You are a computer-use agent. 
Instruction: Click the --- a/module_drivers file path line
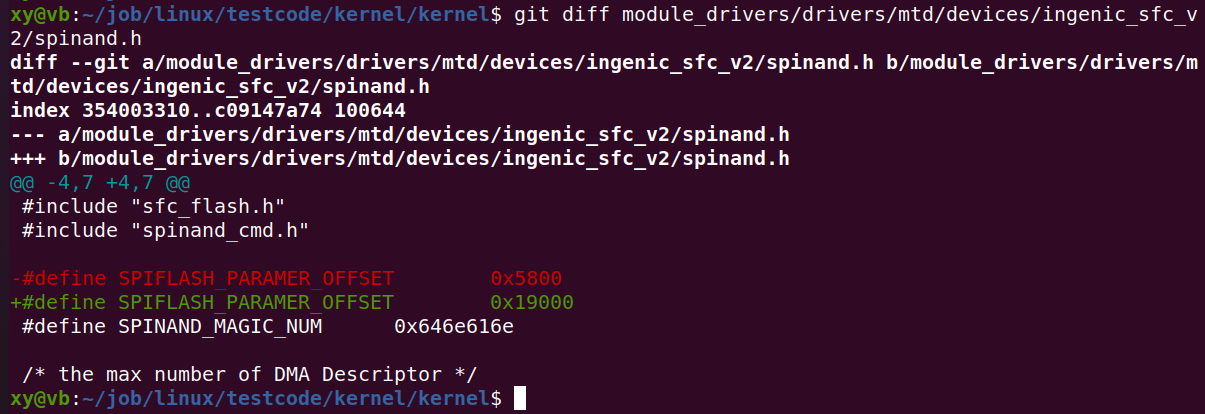400,135
